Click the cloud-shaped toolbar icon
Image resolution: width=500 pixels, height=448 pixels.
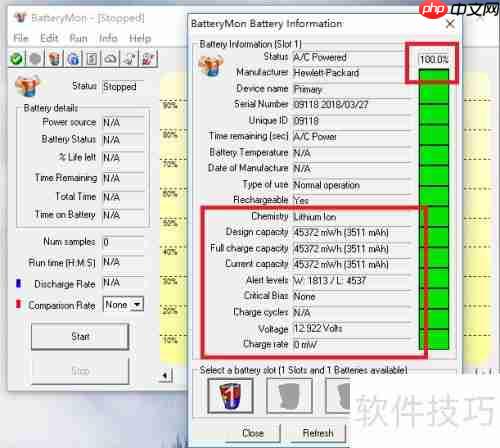point(111,59)
